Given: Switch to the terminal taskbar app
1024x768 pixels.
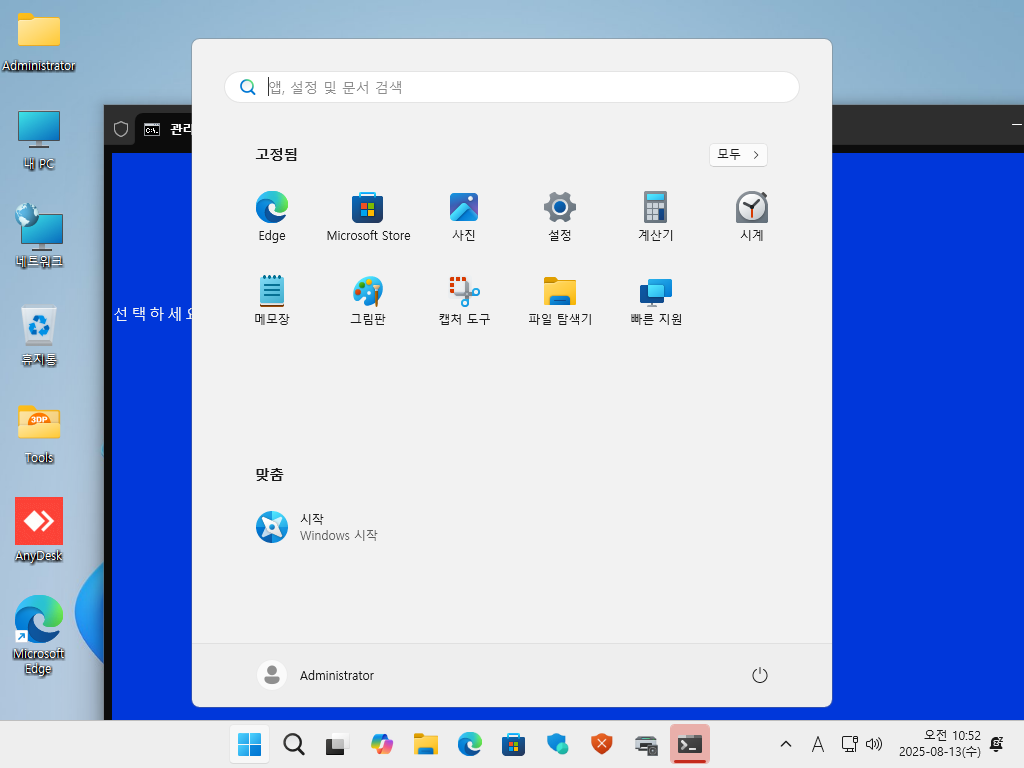Looking at the screenshot, I should point(690,744).
